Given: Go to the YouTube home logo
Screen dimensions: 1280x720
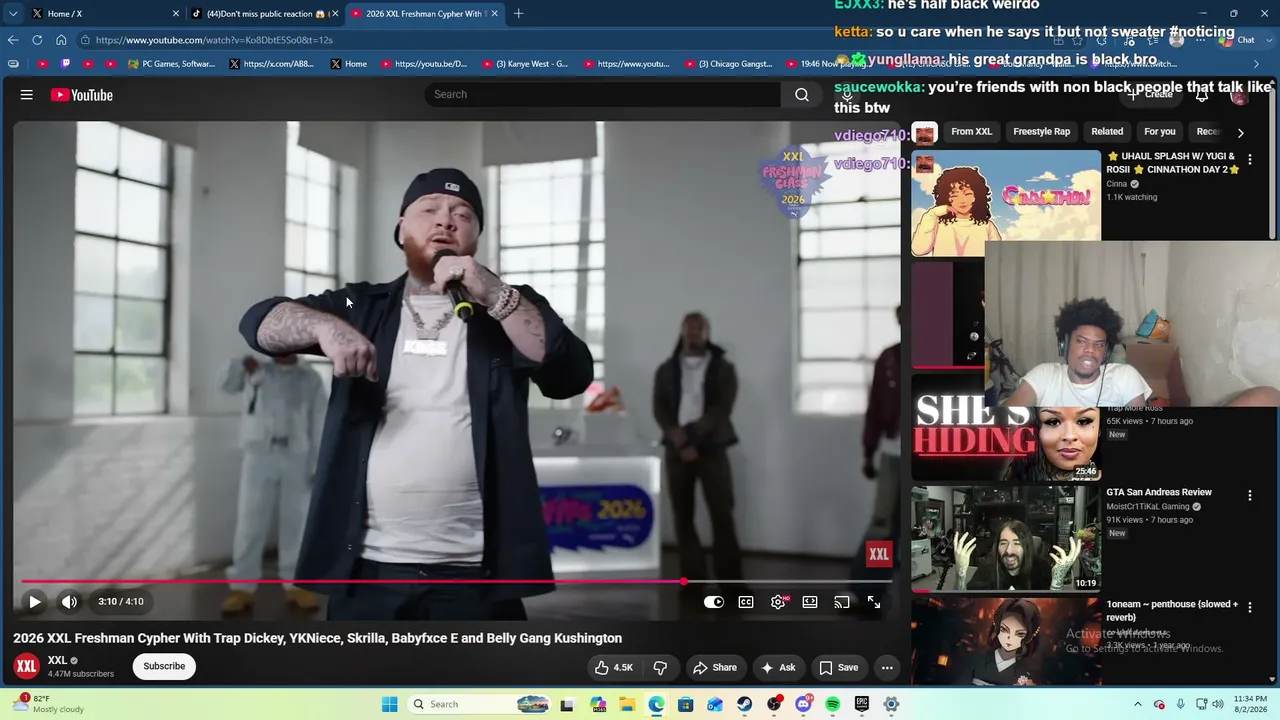Looking at the screenshot, I should click(82, 95).
